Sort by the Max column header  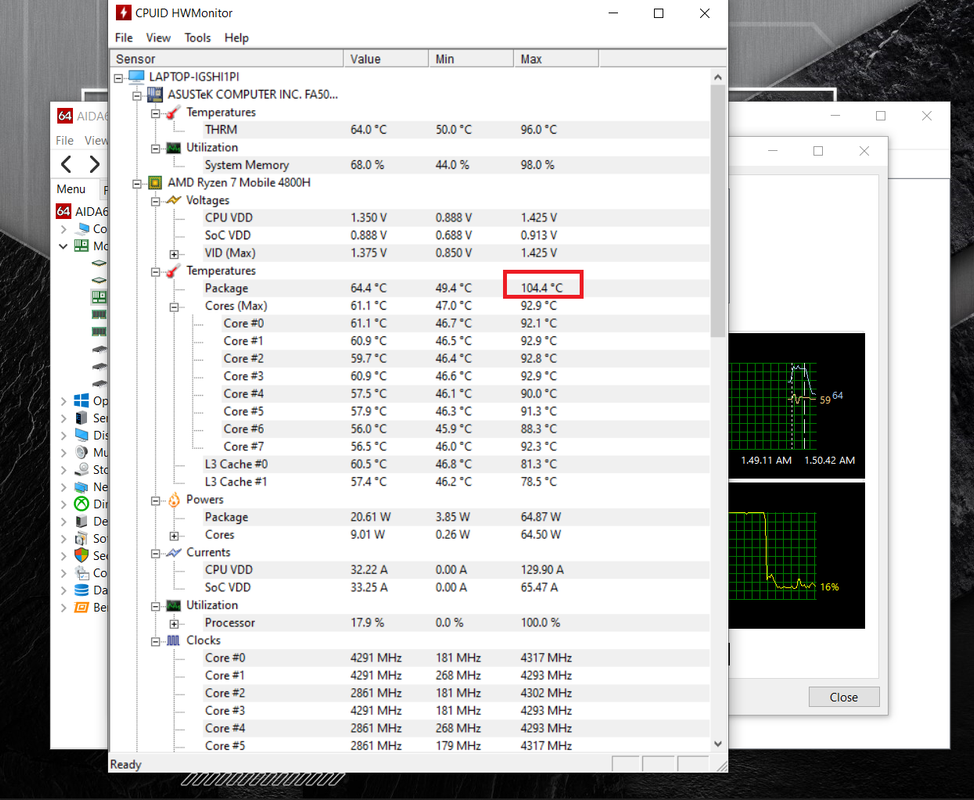[x=557, y=59]
